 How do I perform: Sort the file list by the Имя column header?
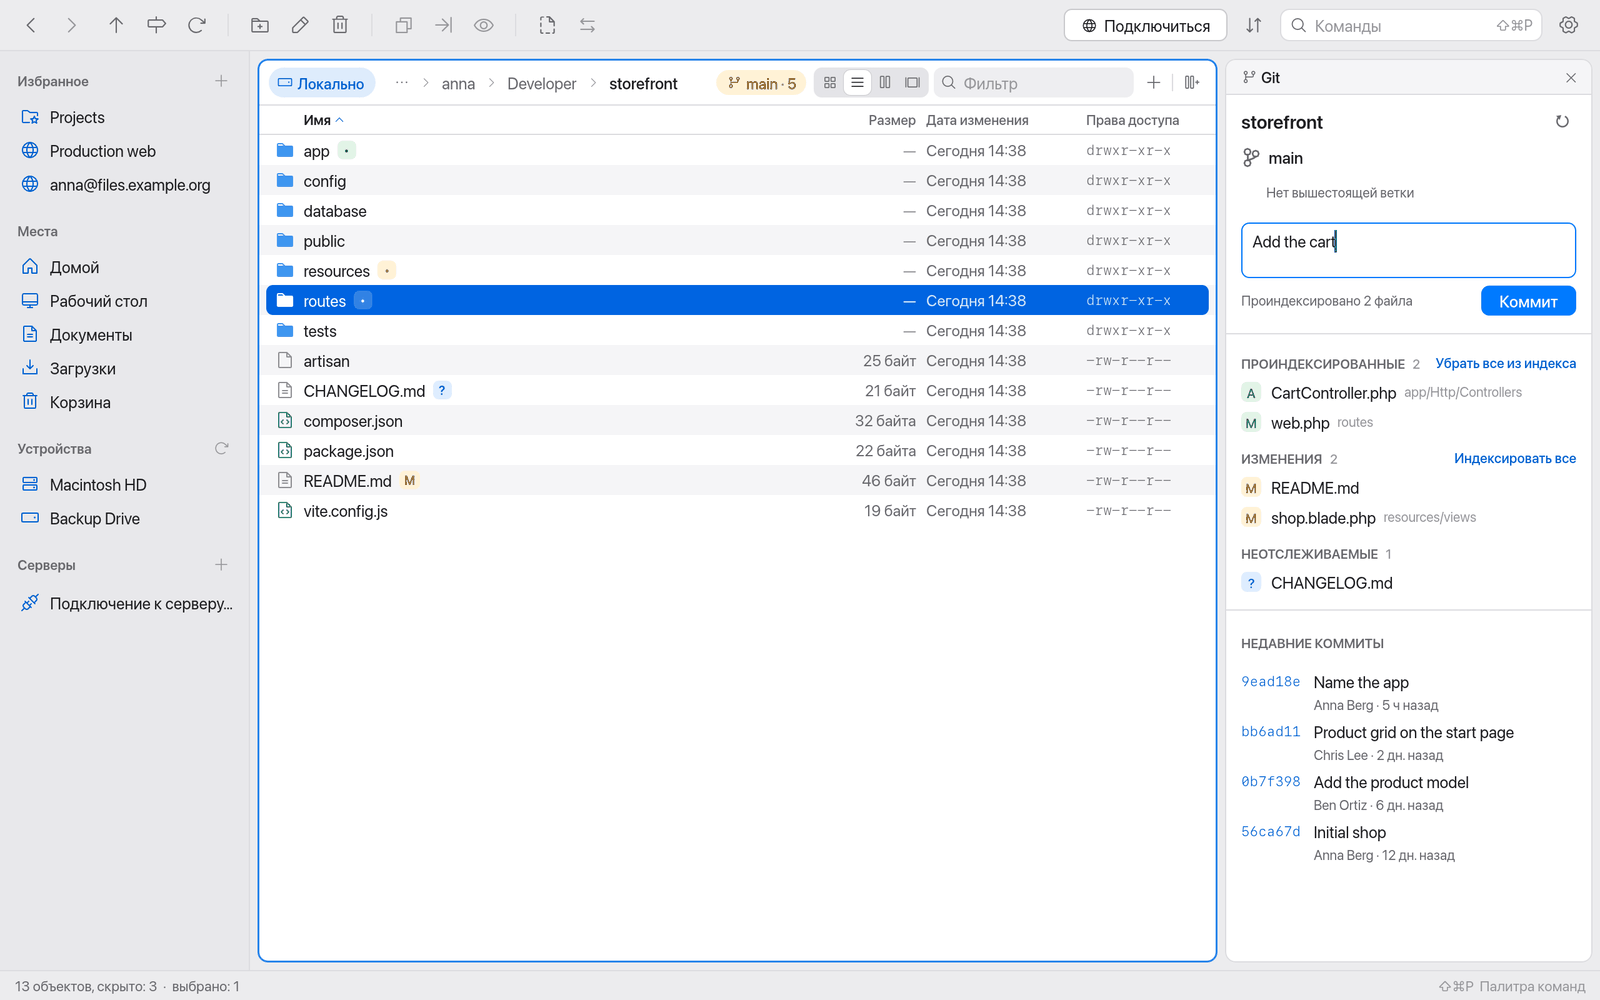tap(317, 120)
